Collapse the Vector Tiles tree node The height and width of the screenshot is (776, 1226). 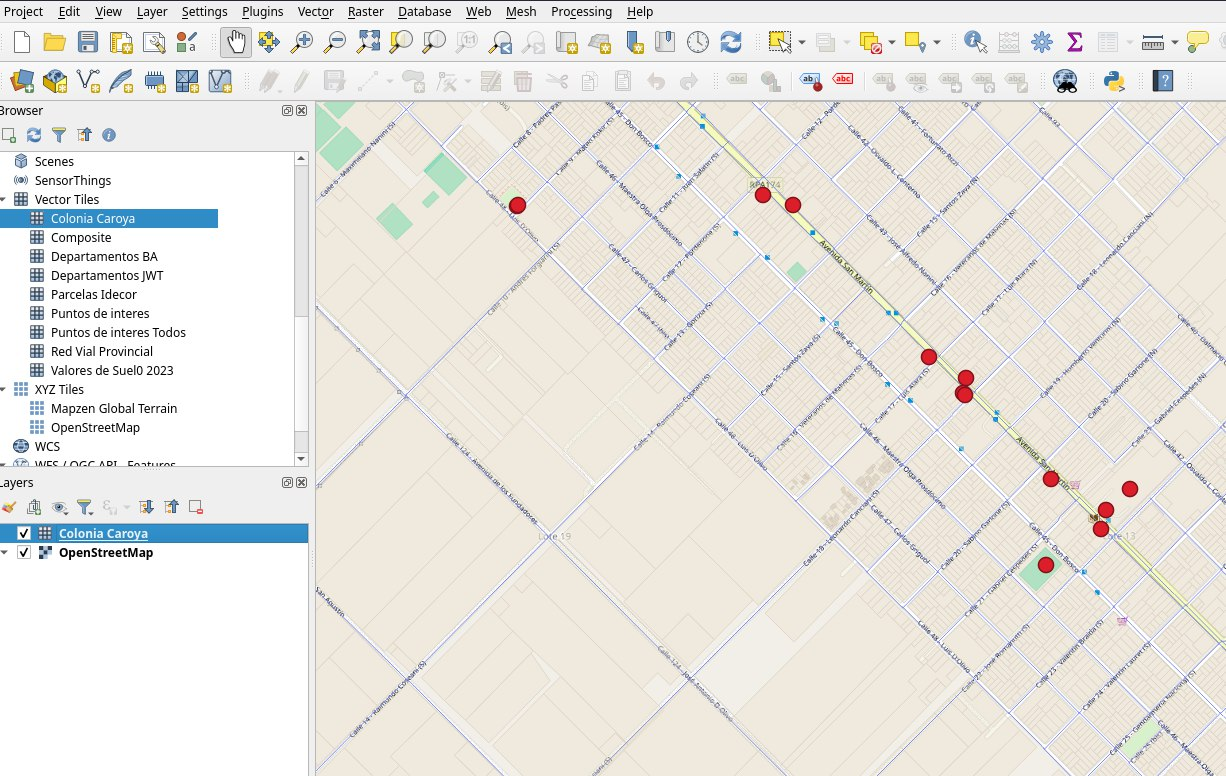click(x=3, y=199)
